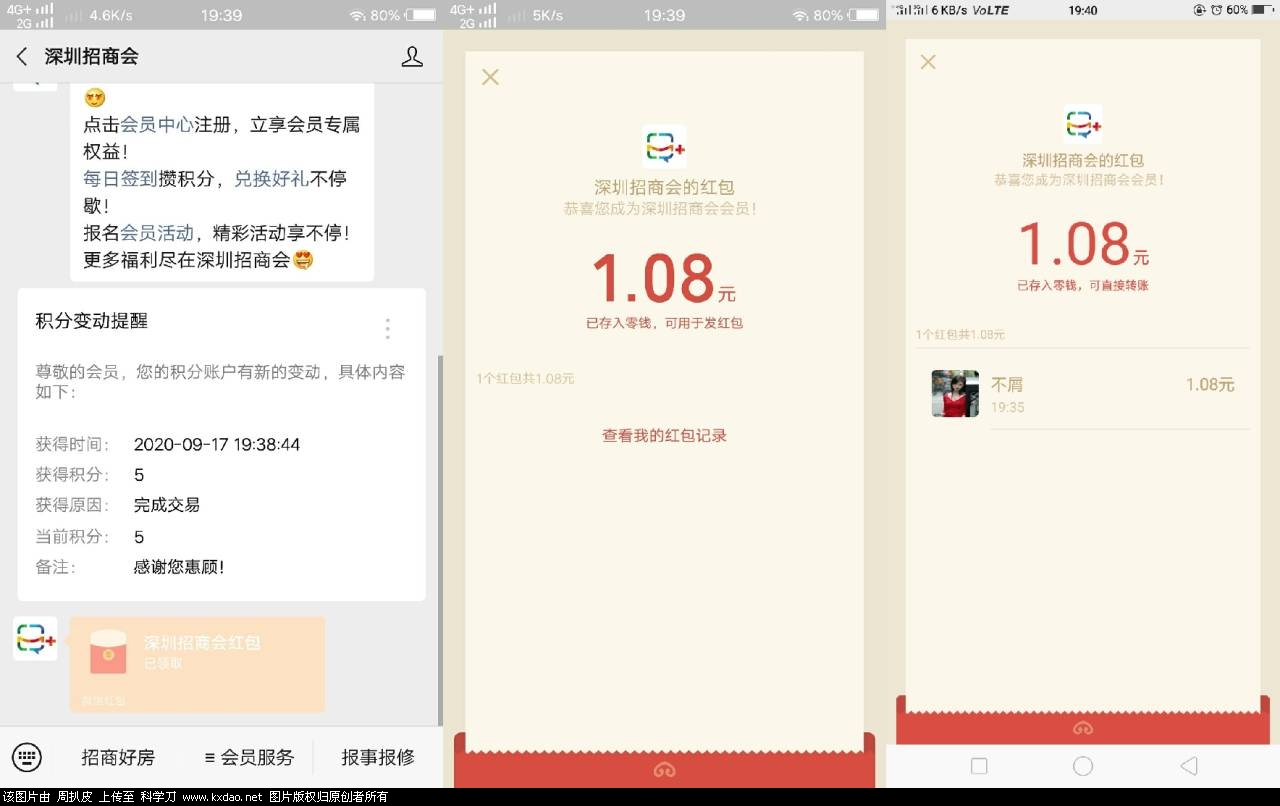The width and height of the screenshot is (1280, 806).
Task: Tap the 获得时间 value 2020-09-17 19:38:44
Action: point(217,445)
